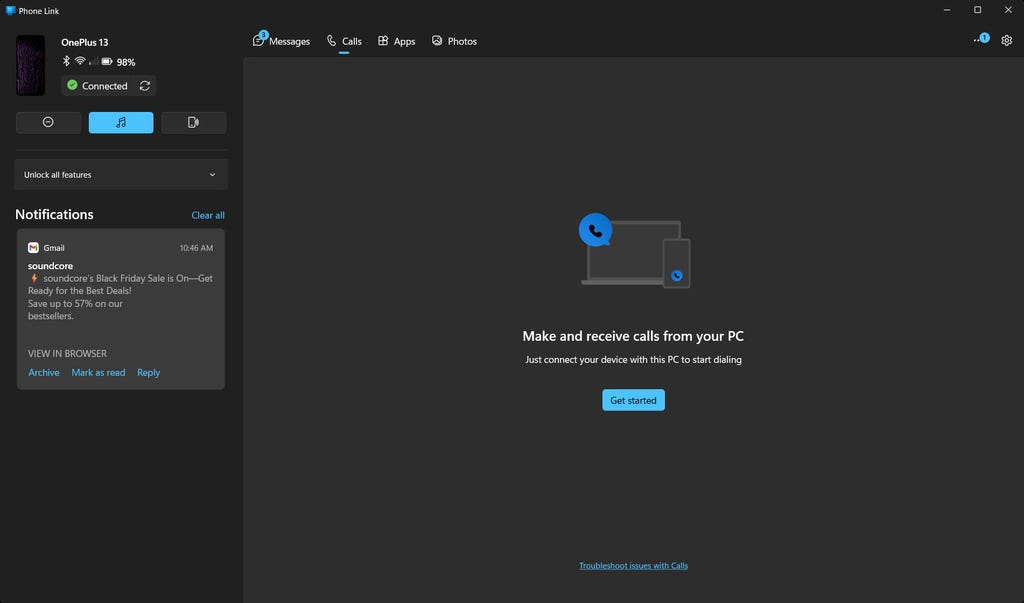Click the battery level icon
The width and height of the screenshot is (1024, 603).
coord(107,62)
